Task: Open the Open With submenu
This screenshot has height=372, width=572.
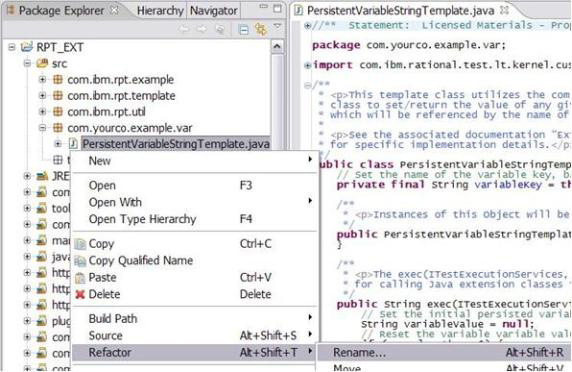Action: click(x=195, y=202)
